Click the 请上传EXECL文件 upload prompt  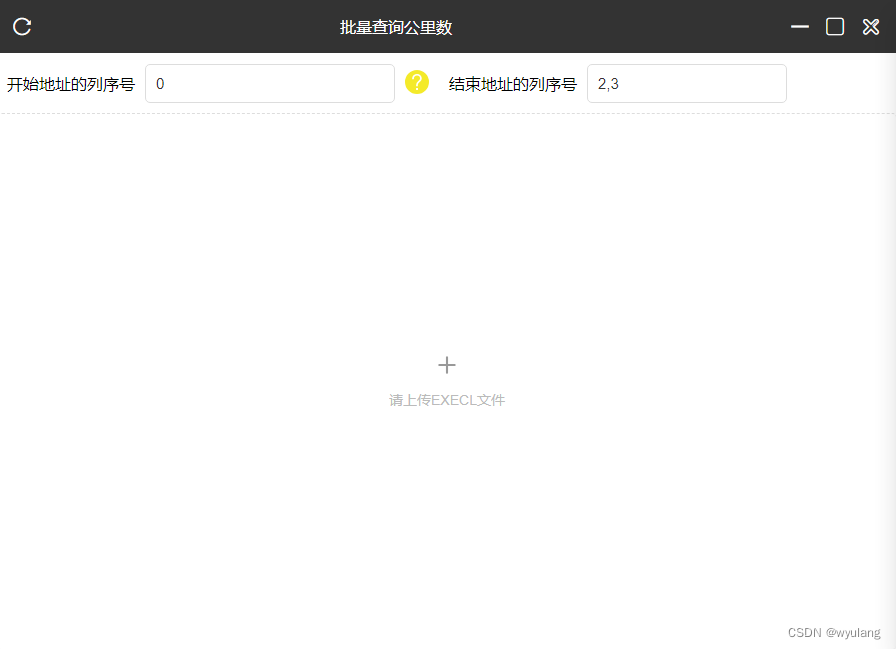pyautogui.click(x=447, y=400)
